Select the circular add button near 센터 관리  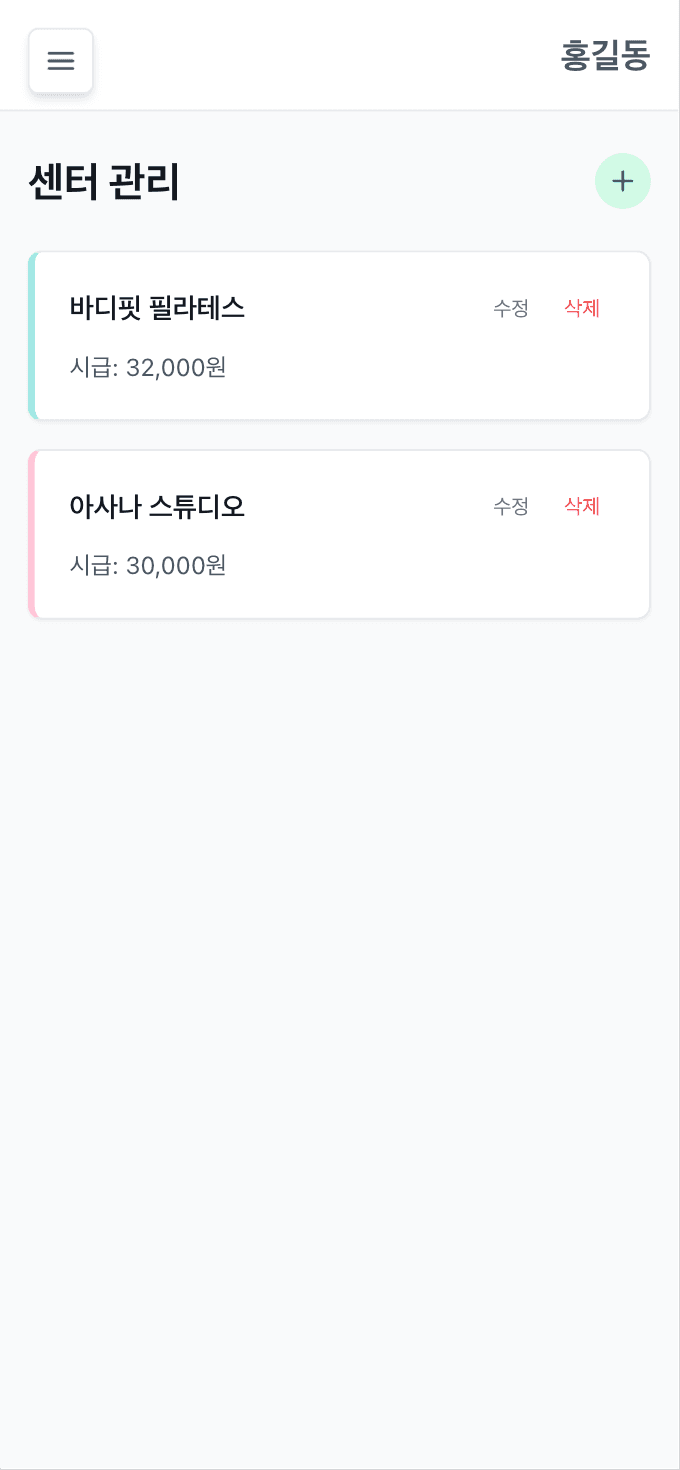623,181
